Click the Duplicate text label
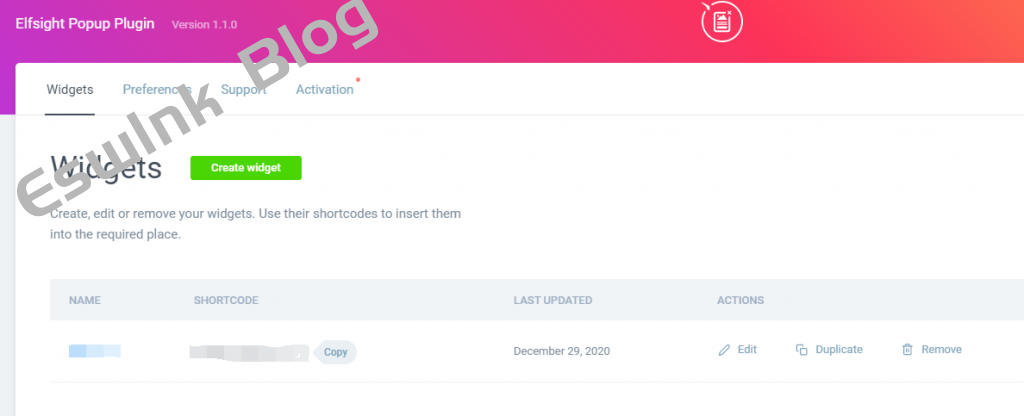This screenshot has height=416, width=1024. pyautogui.click(x=839, y=350)
